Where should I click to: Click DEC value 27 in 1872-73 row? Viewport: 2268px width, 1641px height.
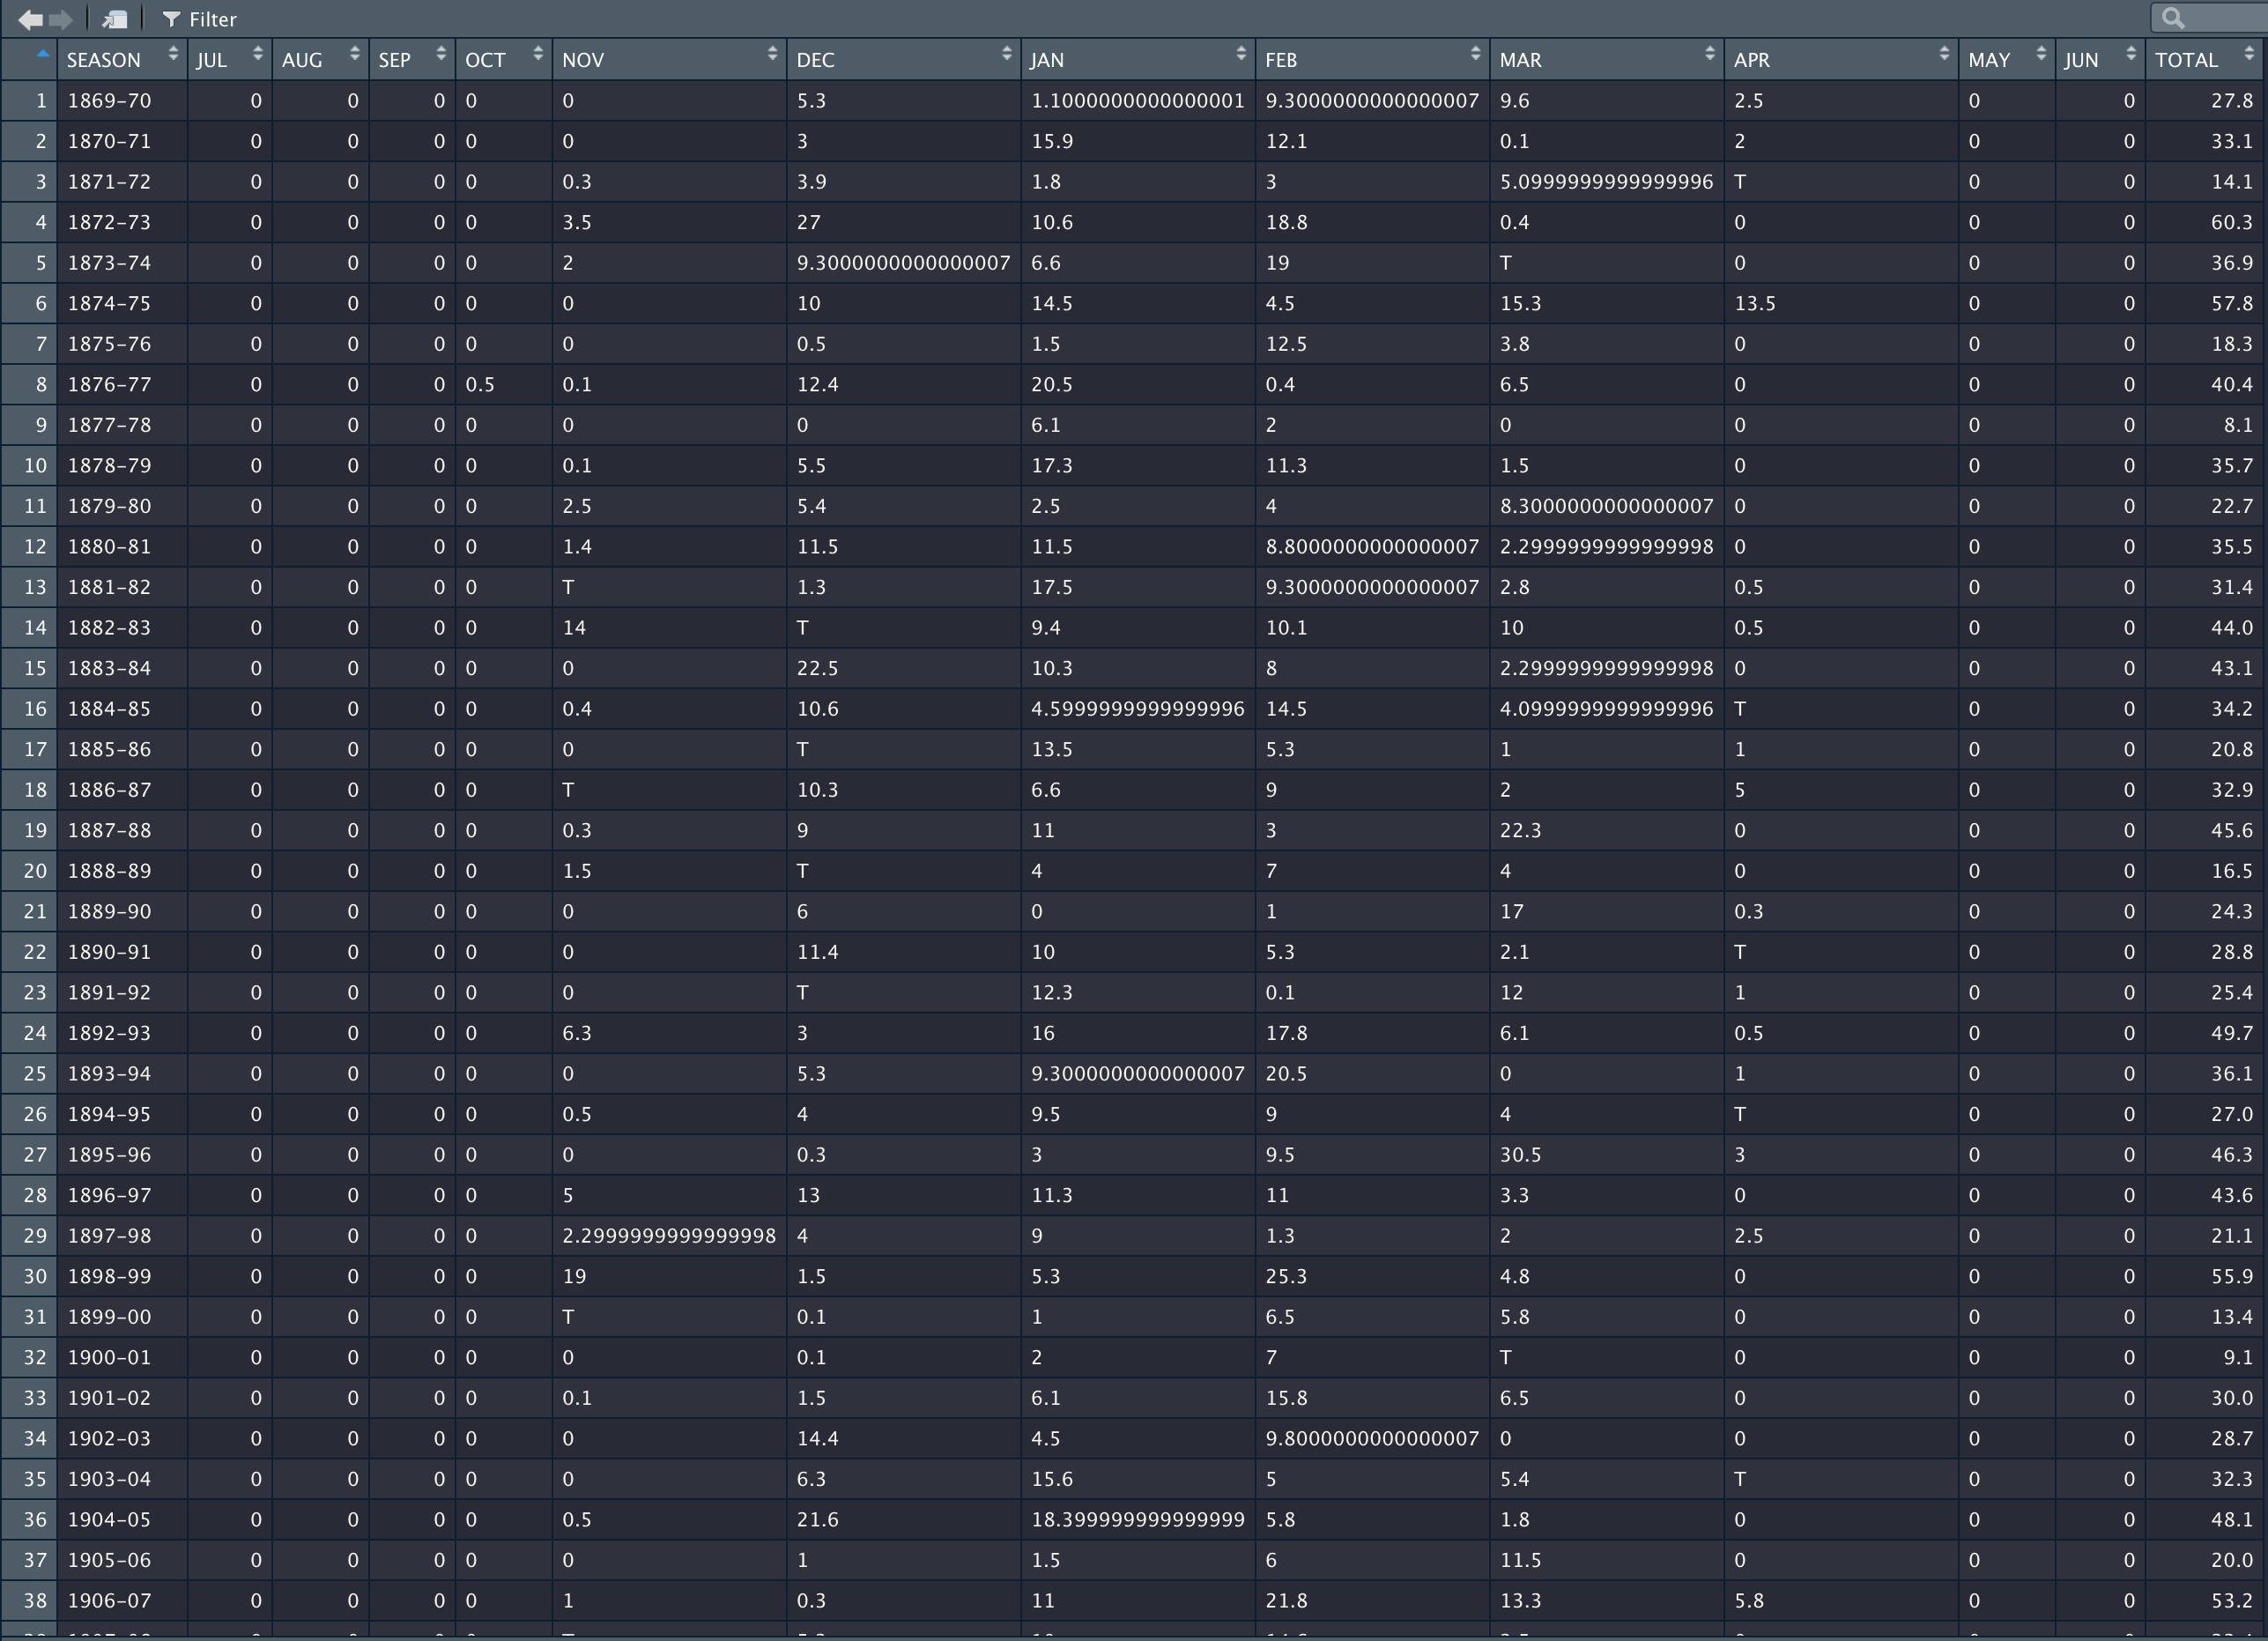(x=808, y=223)
